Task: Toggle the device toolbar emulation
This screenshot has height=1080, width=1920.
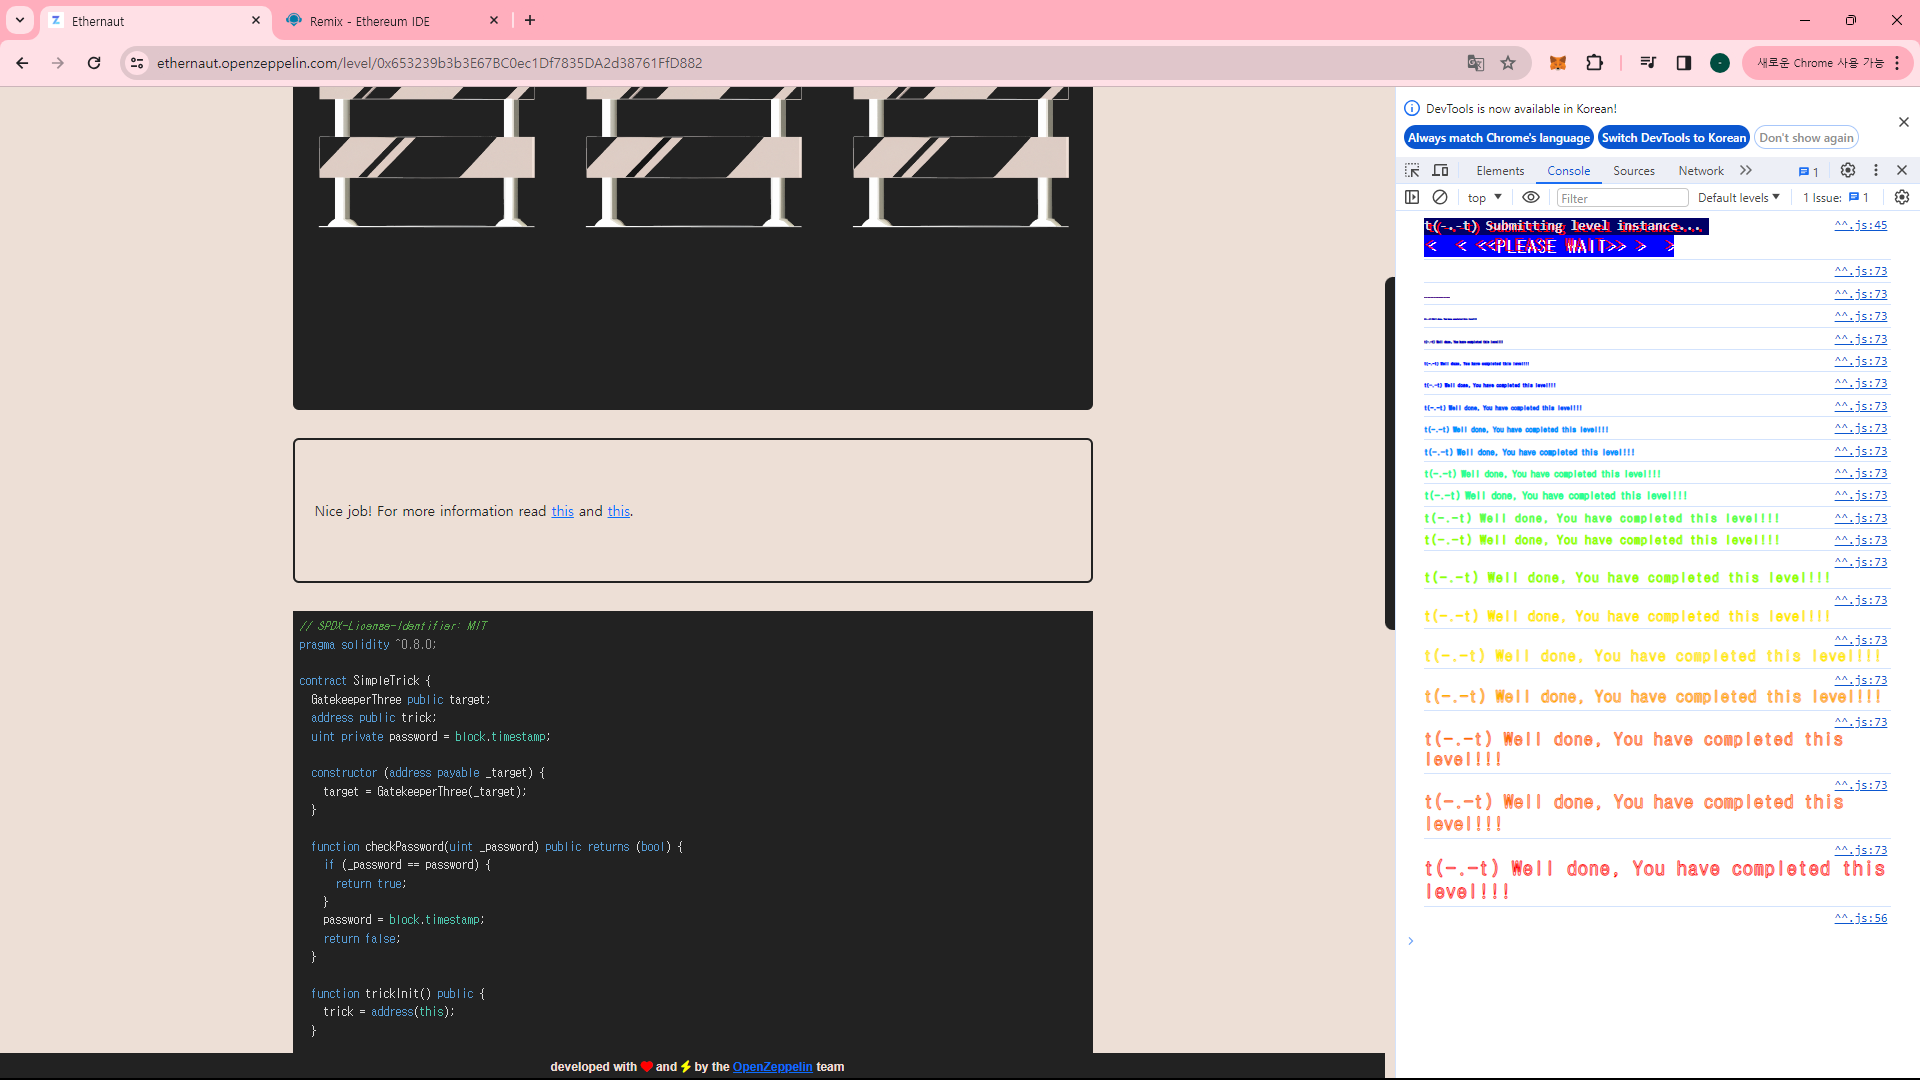Action: pos(1440,171)
